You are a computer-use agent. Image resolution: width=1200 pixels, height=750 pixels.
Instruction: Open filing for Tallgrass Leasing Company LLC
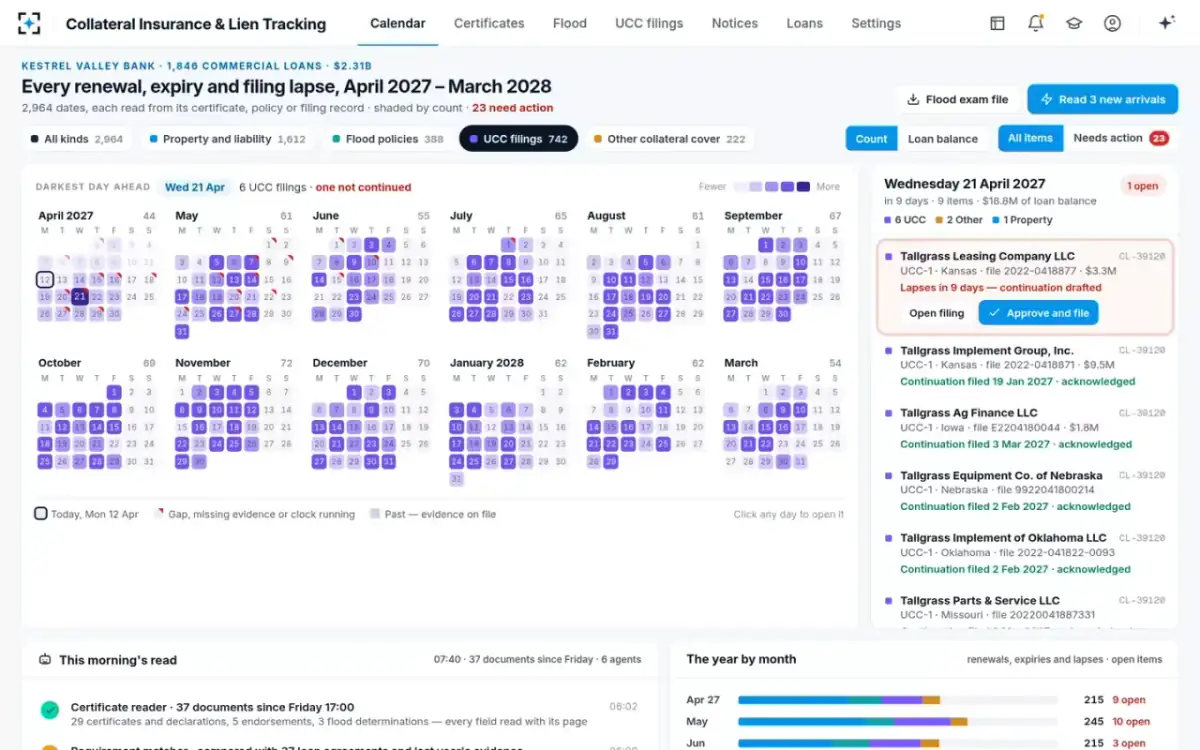click(937, 313)
